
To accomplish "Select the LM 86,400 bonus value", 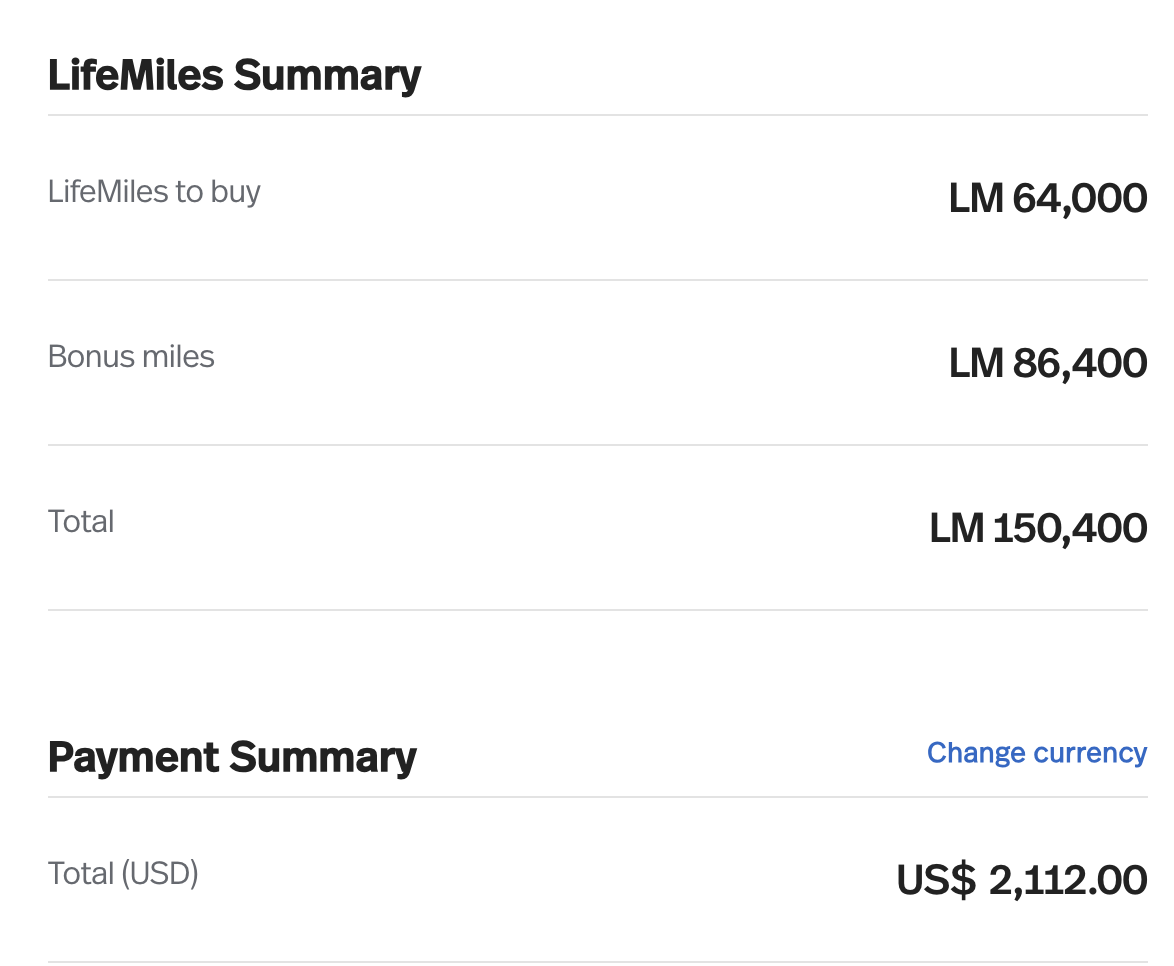I will click(x=1047, y=363).
